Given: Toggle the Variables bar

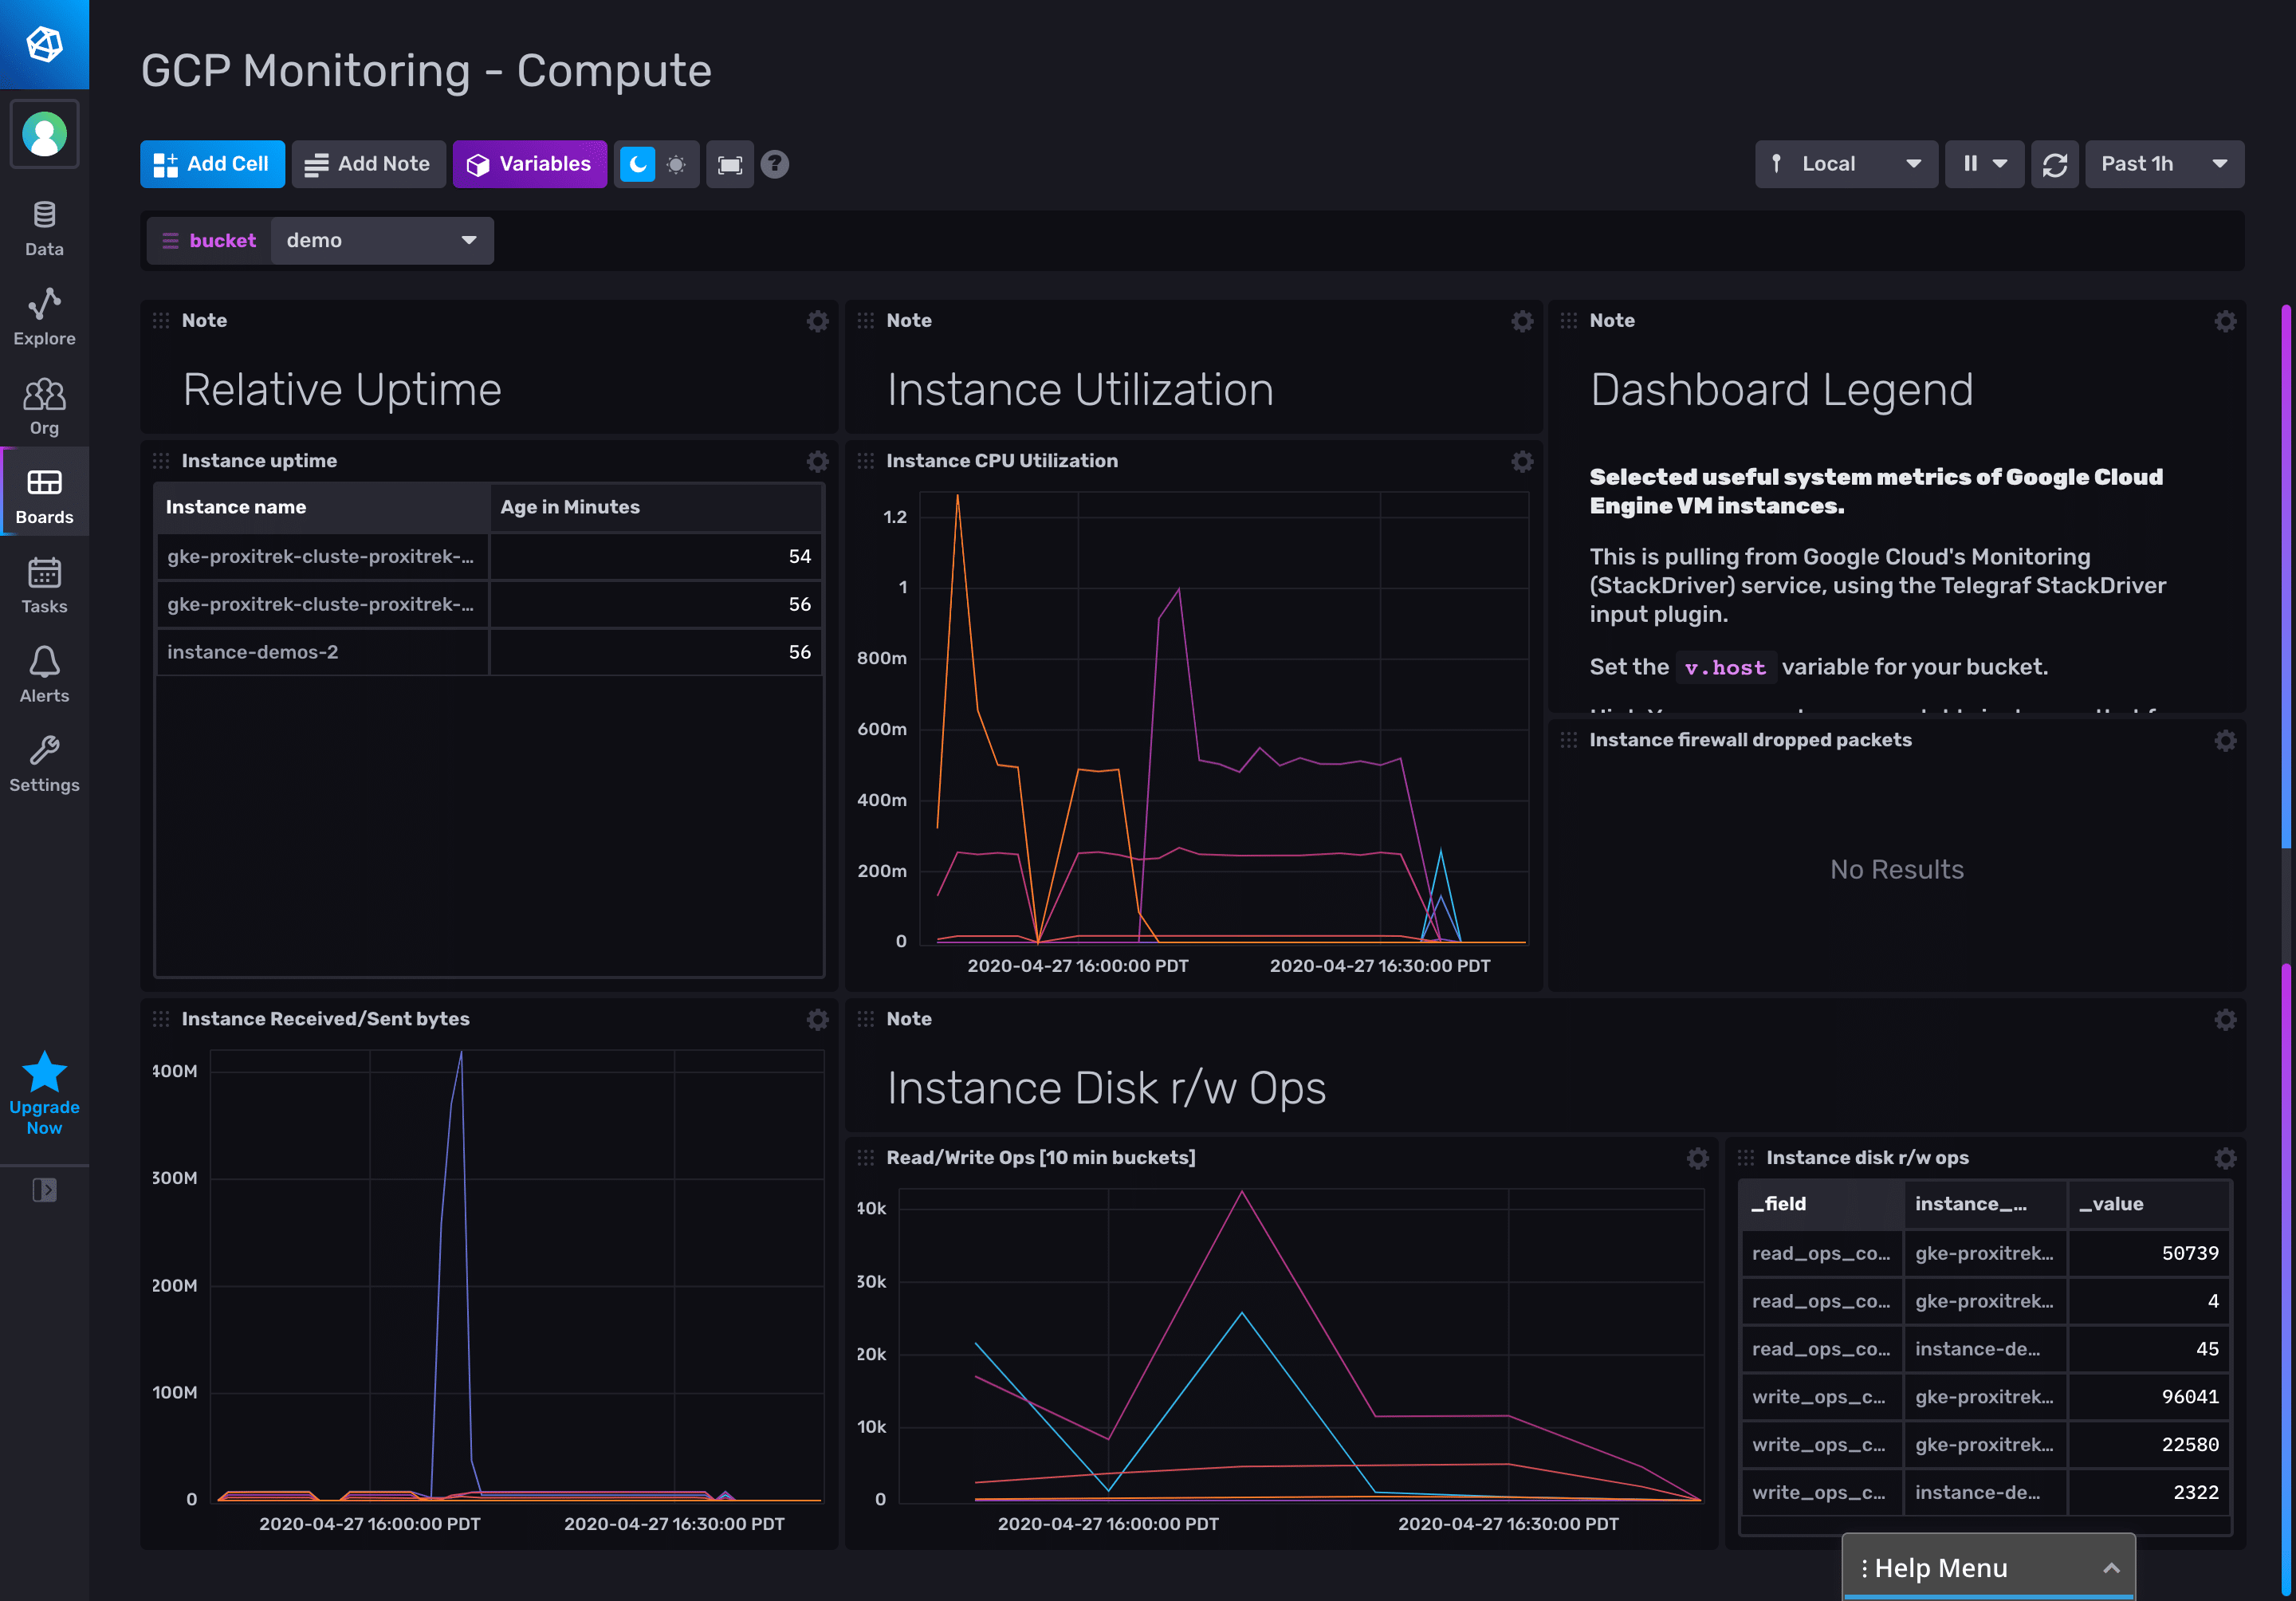Looking at the screenshot, I should tap(530, 164).
